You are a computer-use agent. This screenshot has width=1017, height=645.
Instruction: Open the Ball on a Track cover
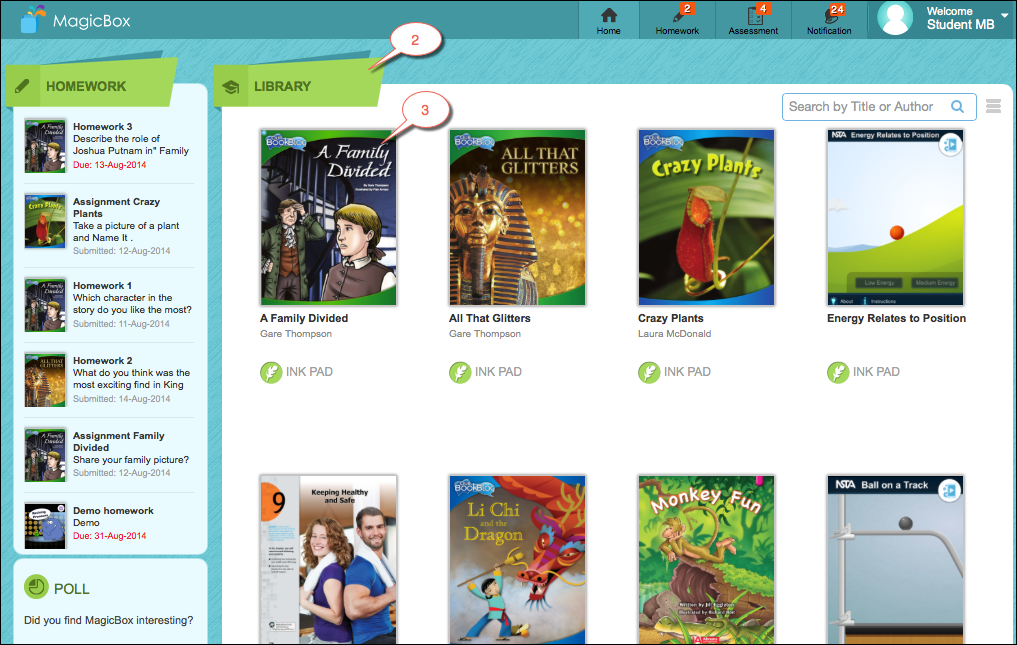(895, 560)
